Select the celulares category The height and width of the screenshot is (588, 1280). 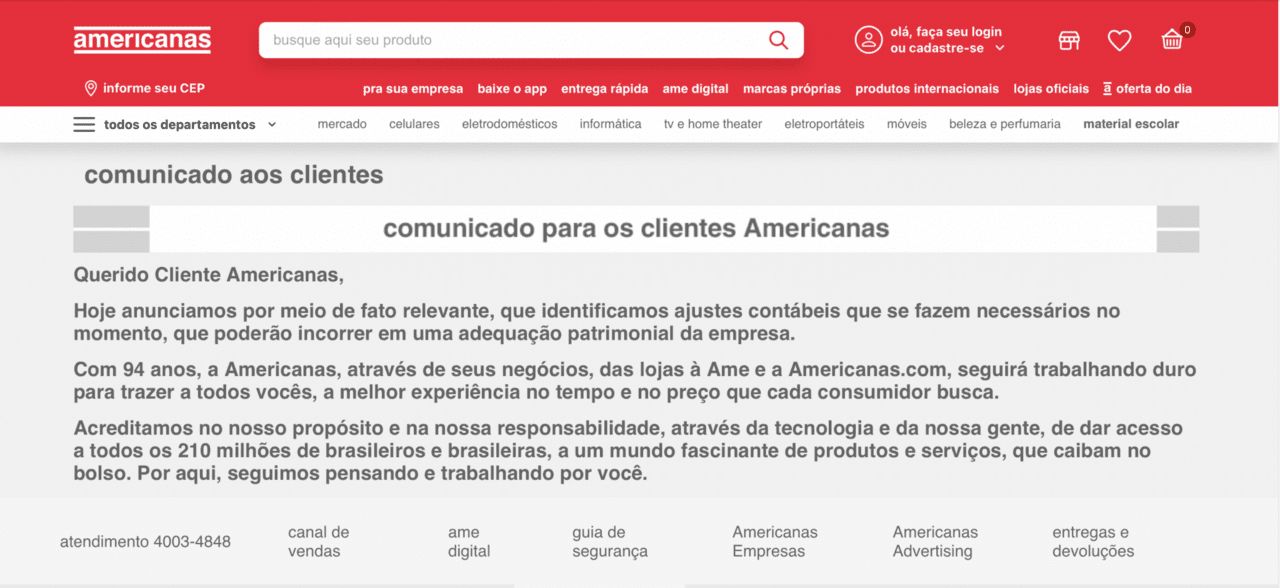(x=414, y=124)
